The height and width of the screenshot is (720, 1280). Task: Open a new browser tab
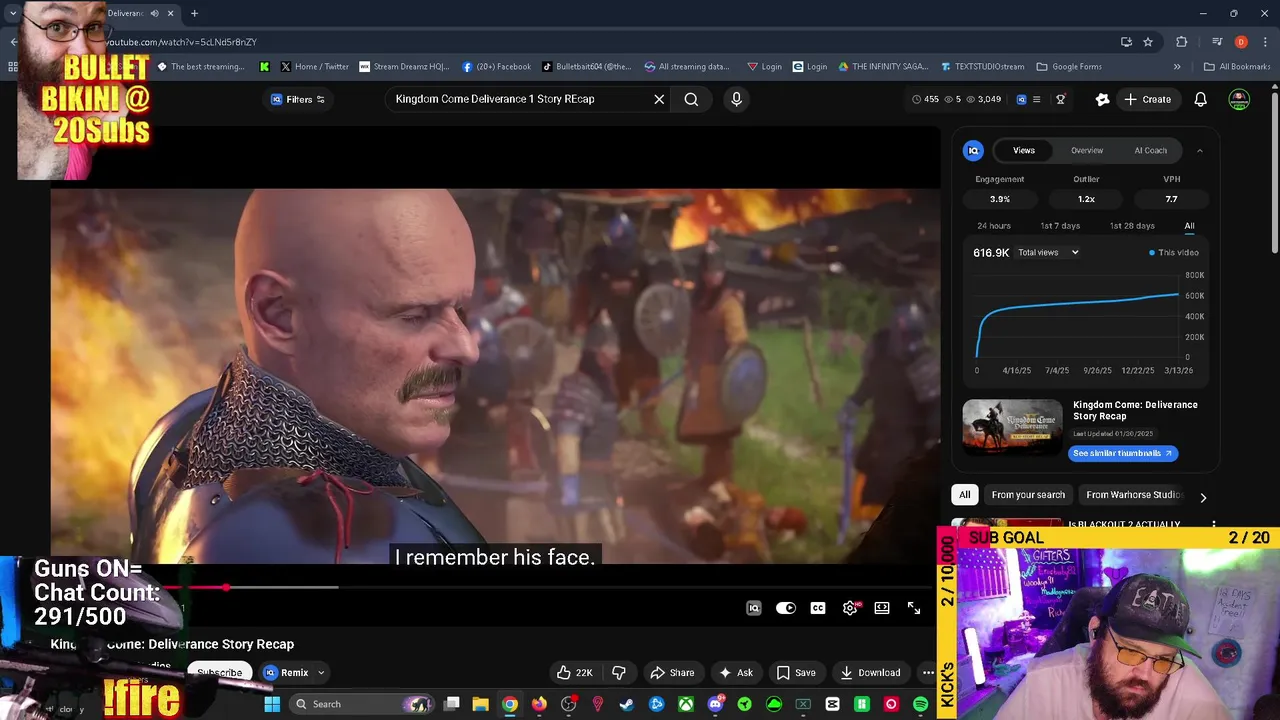pos(194,13)
